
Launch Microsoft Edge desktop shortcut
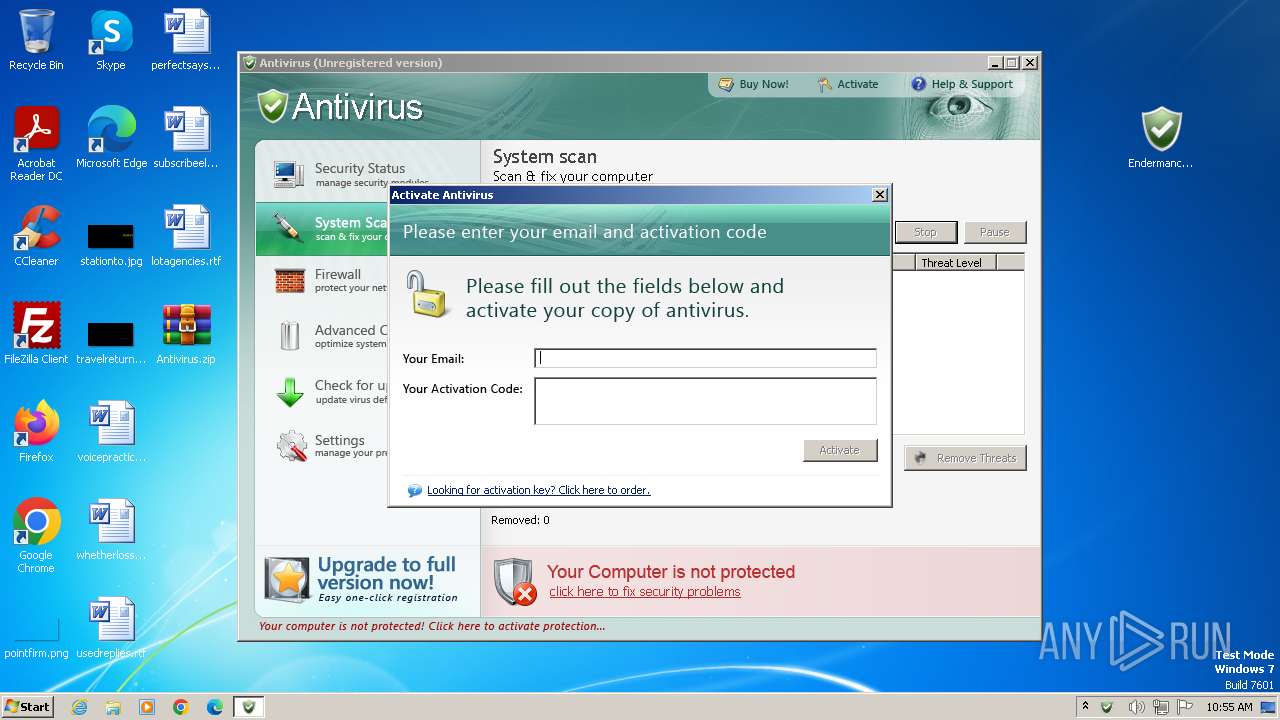[111, 137]
